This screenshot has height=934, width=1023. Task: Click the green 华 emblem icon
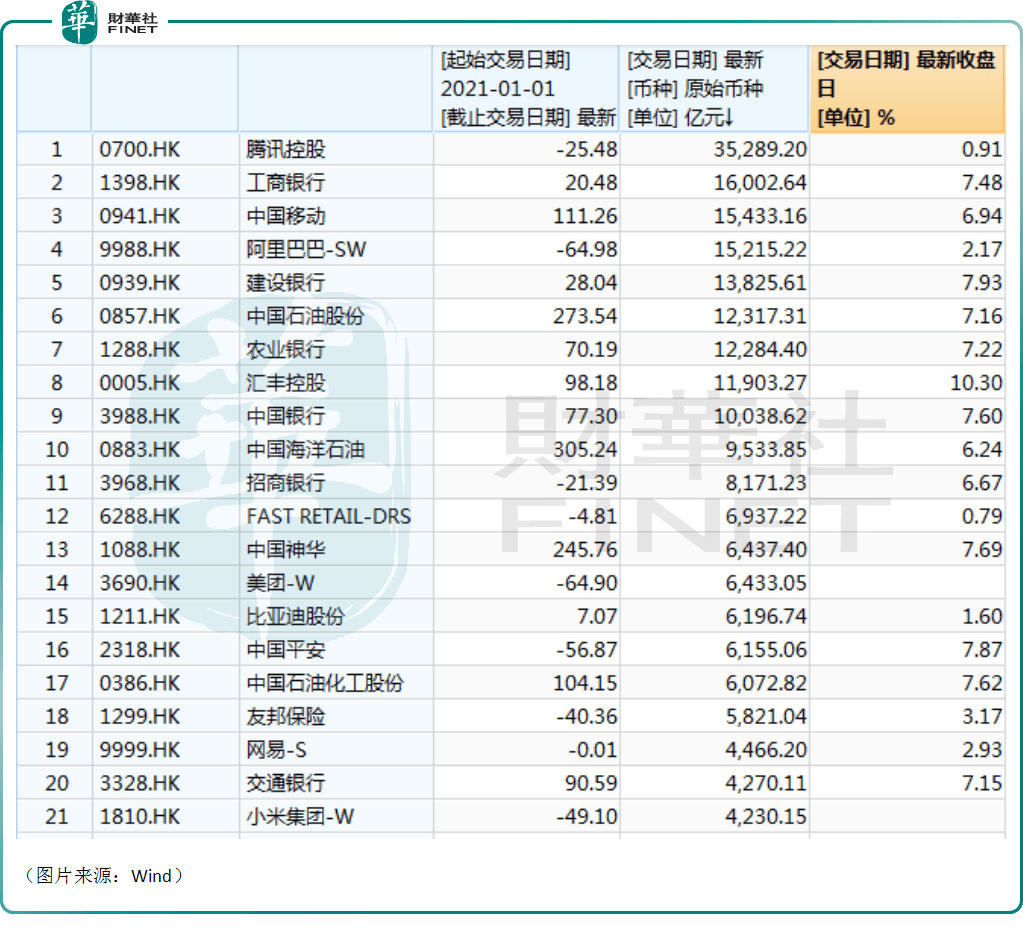(x=77, y=20)
